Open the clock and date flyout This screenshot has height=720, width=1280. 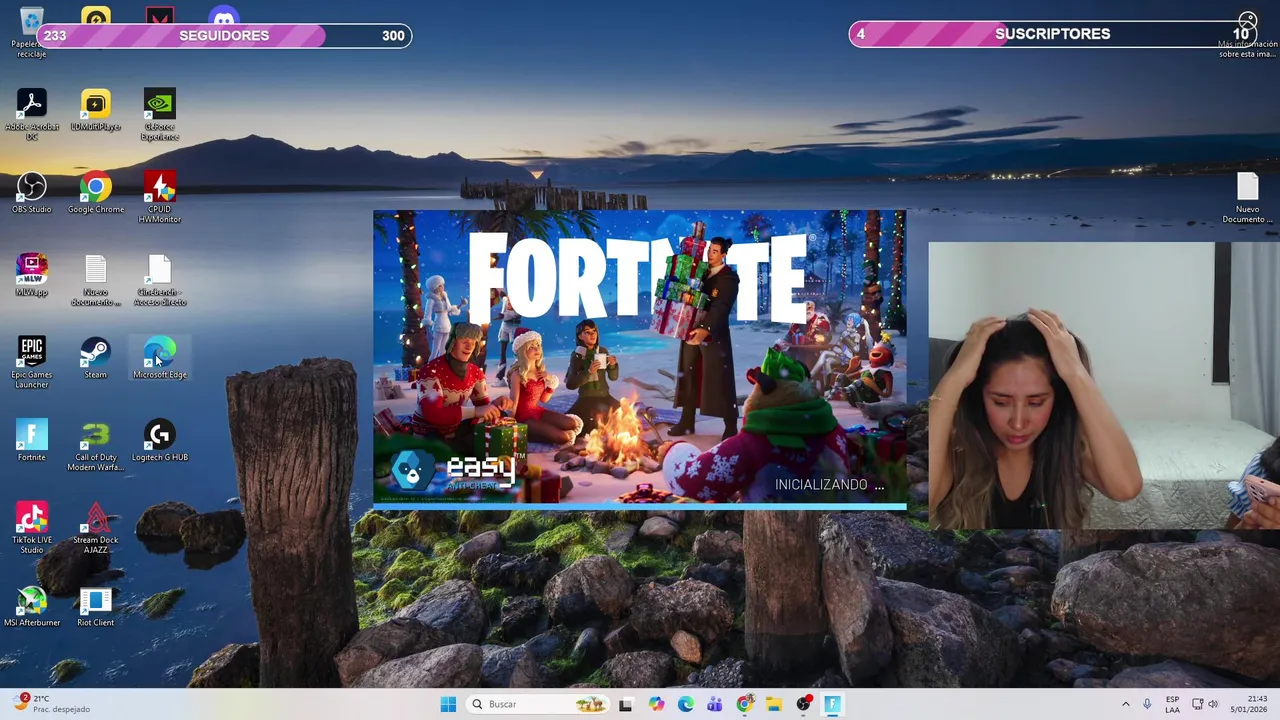[1248, 704]
